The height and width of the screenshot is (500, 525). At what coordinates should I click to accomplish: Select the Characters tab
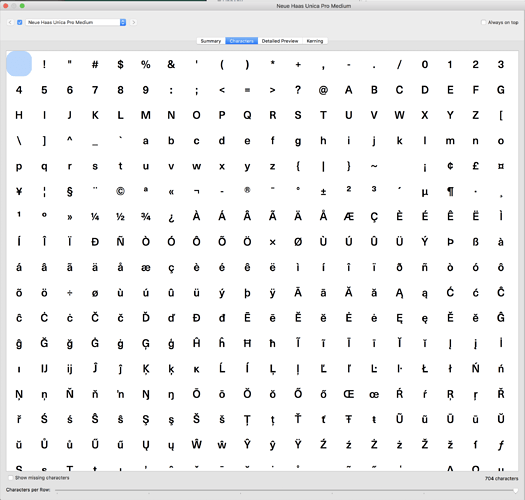tap(241, 41)
